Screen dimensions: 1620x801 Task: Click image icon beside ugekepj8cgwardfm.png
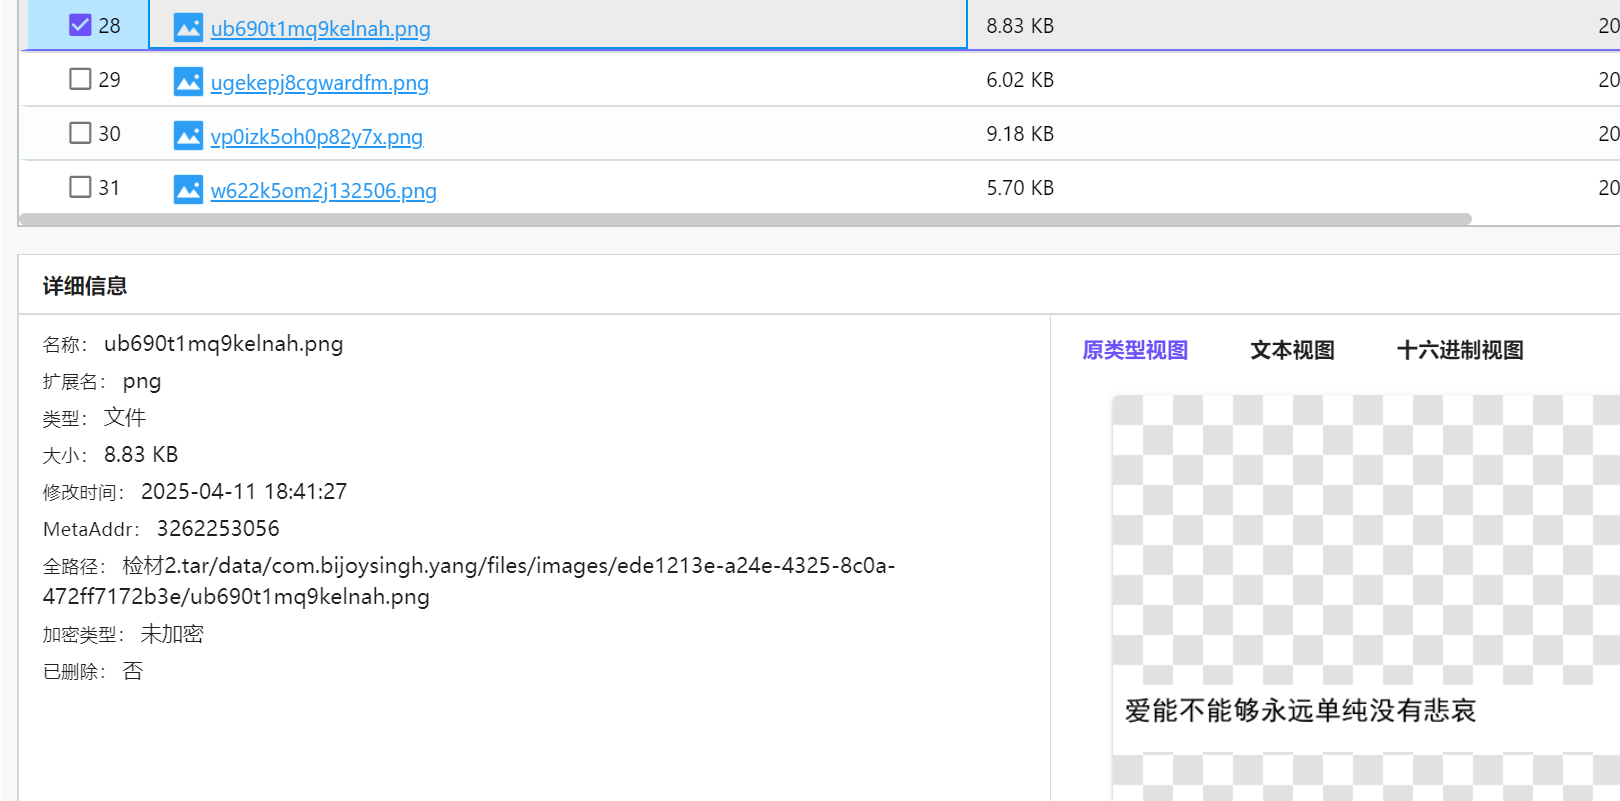(x=188, y=81)
